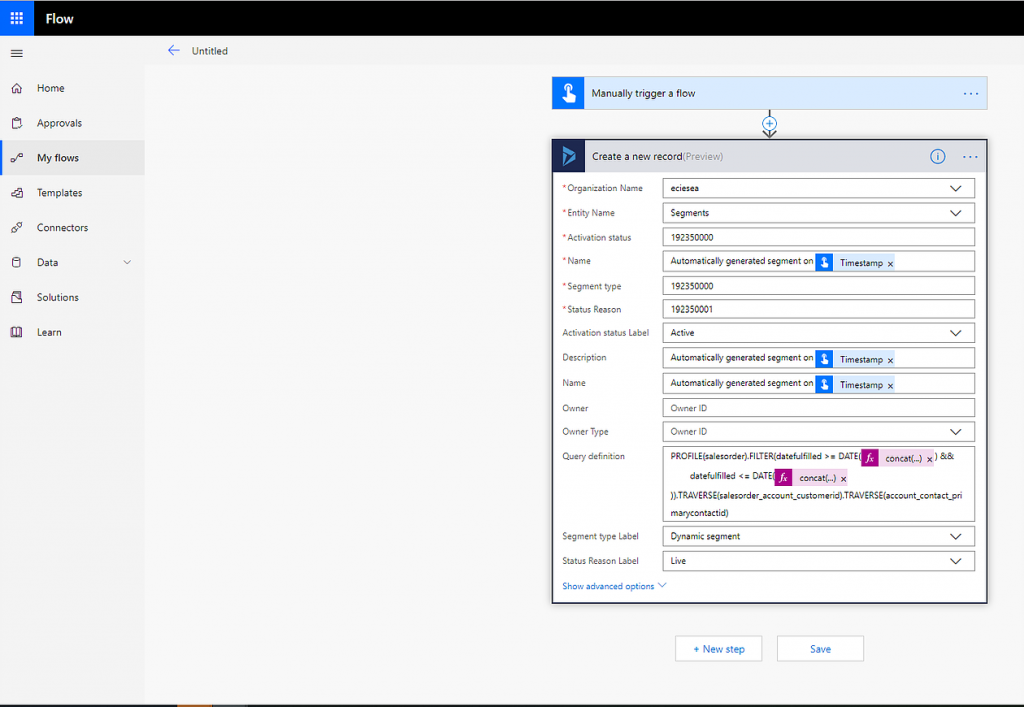Open the trigger step ellipsis menu
The height and width of the screenshot is (707, 1024).
970,93
